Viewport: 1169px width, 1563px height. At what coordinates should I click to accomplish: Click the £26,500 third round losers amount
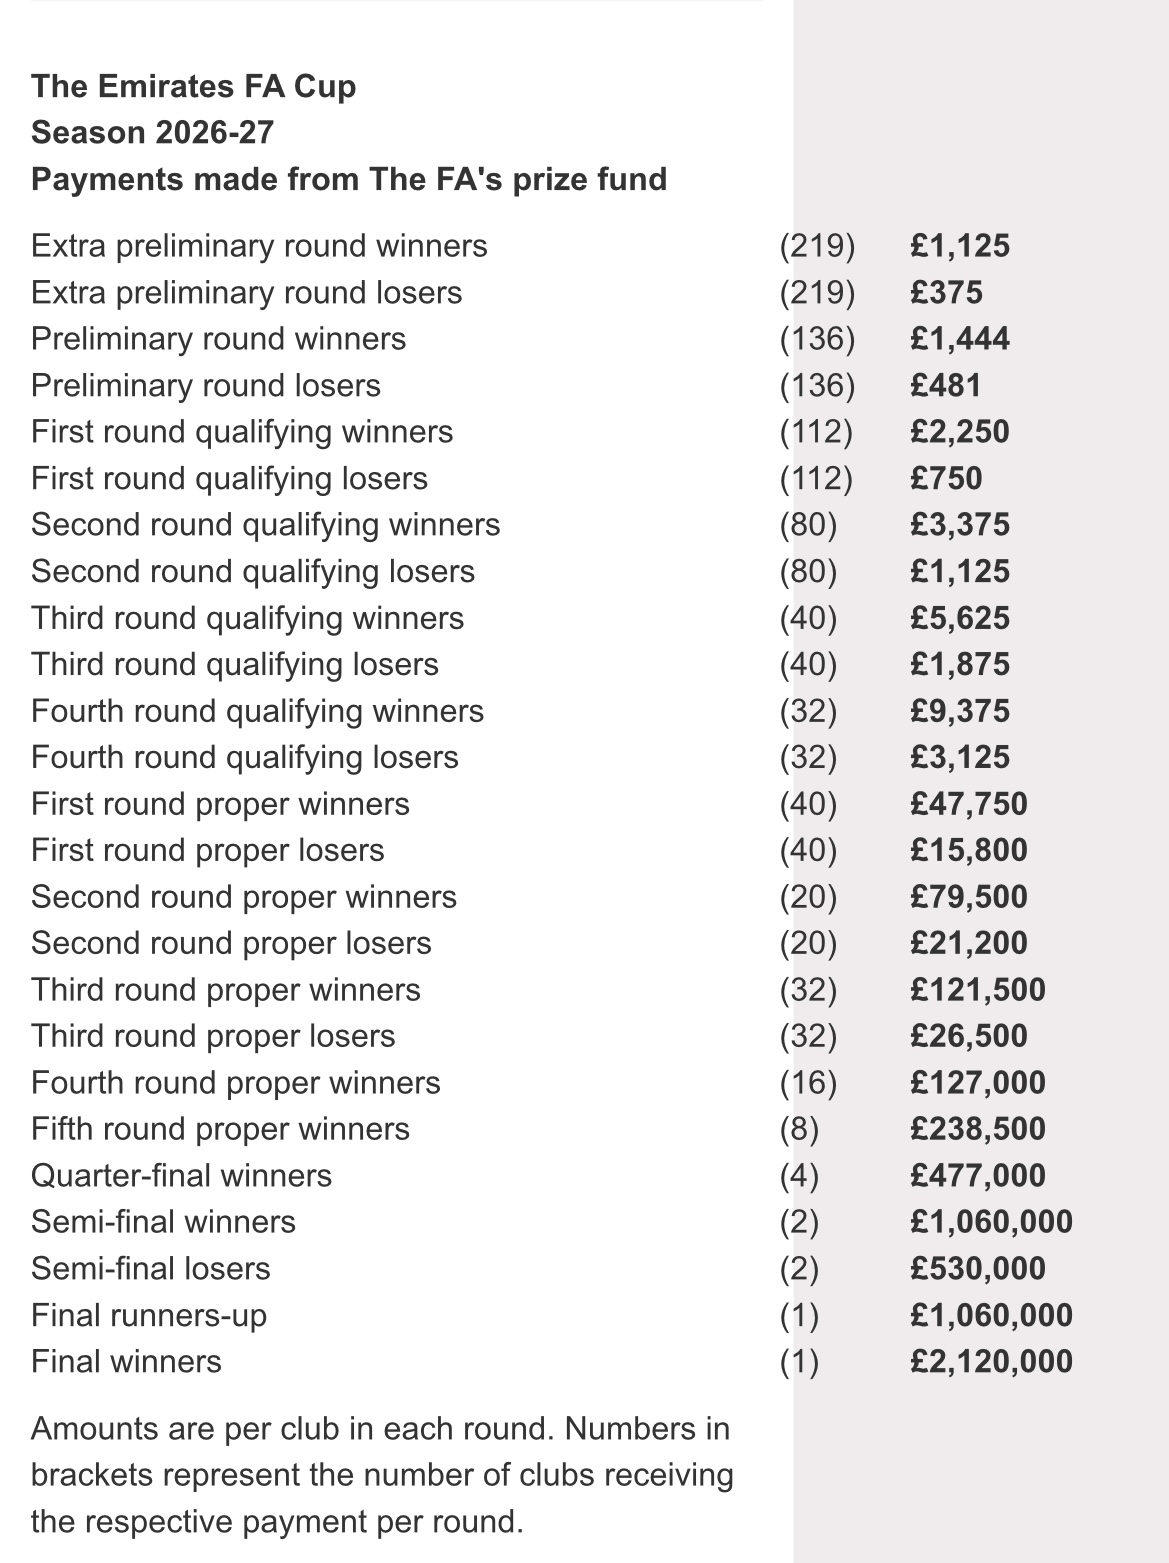[x=969, y=1036]
